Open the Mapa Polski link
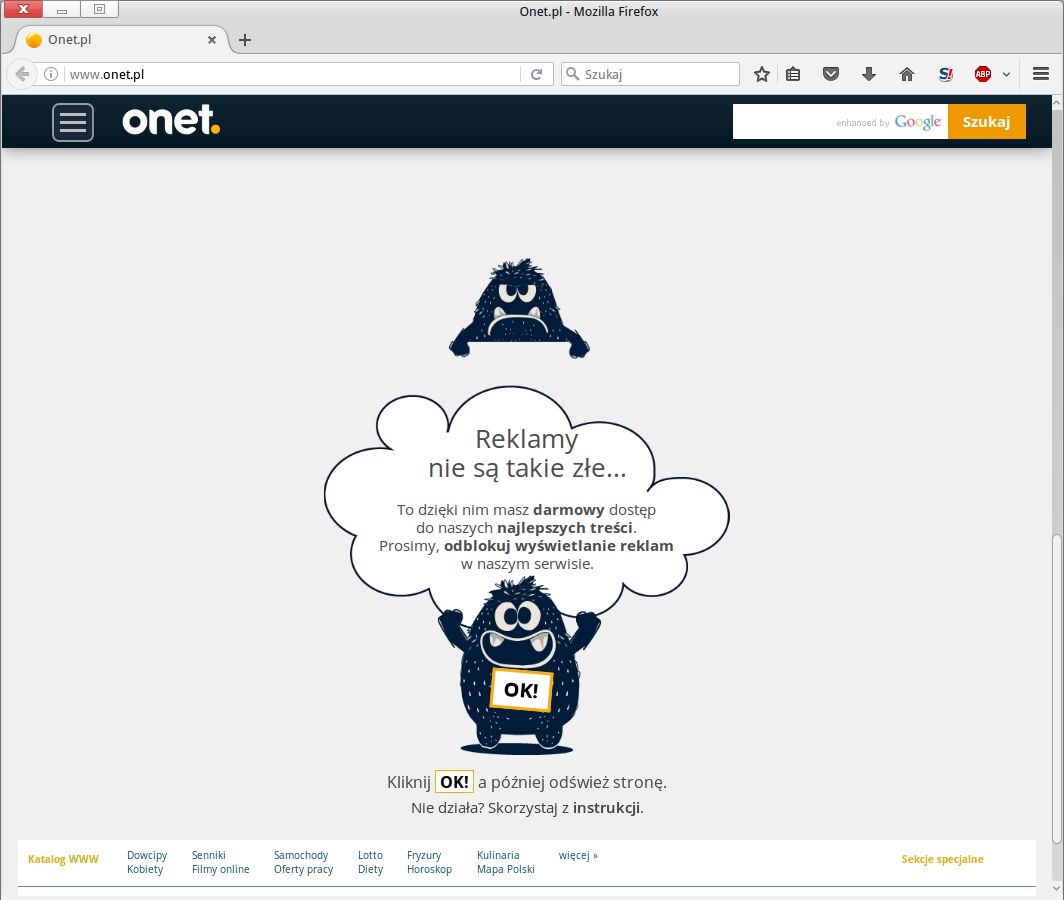Screen dimensions: 1064x900 click(x=506, y=869)
